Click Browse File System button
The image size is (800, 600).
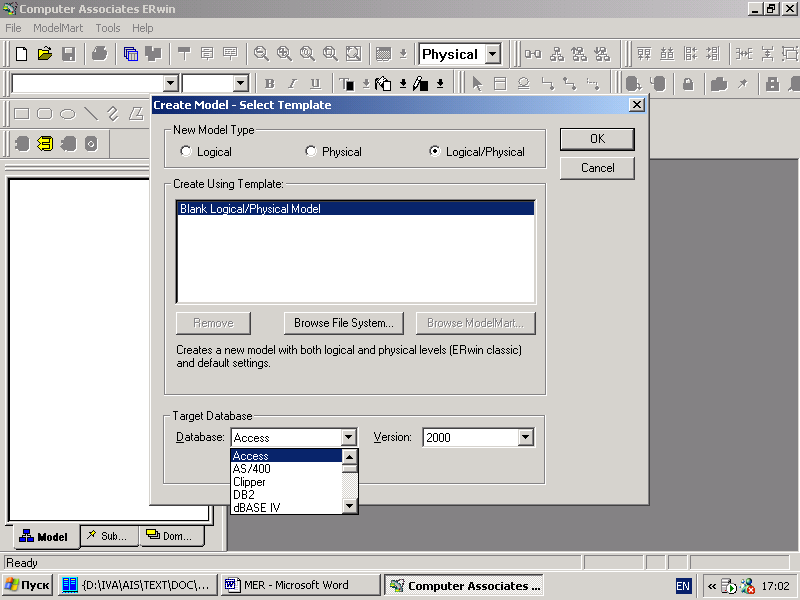[x=343, y=323]
